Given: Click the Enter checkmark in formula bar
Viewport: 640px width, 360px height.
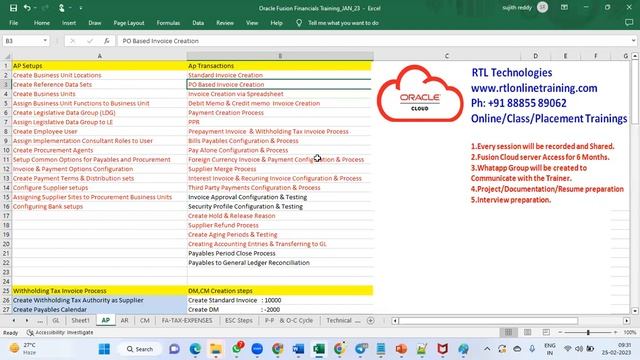Looking at the screenshot, I should (90, 41).
